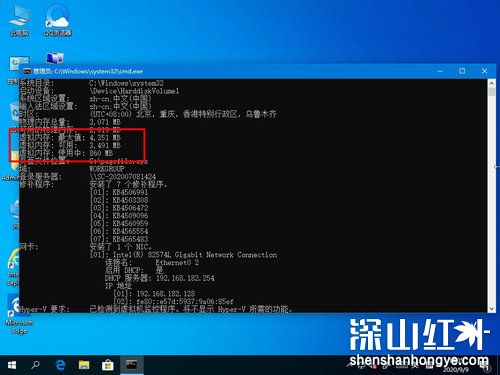Open the This PC desktop icon
500x375 pixels.
[x=19, y=21]
